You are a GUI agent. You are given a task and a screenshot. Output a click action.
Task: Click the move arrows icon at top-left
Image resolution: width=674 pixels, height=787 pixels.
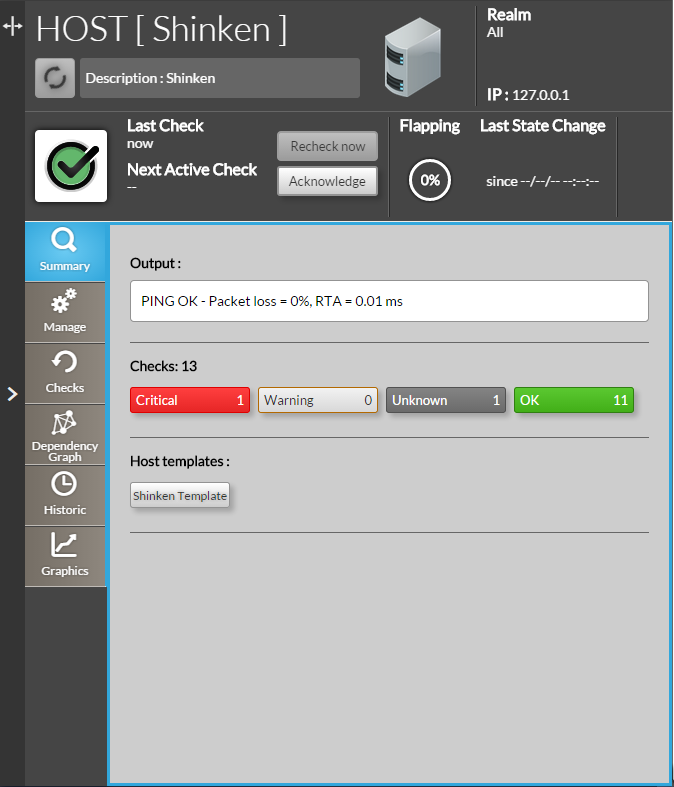pyautogui.click(x=12, y=28)
